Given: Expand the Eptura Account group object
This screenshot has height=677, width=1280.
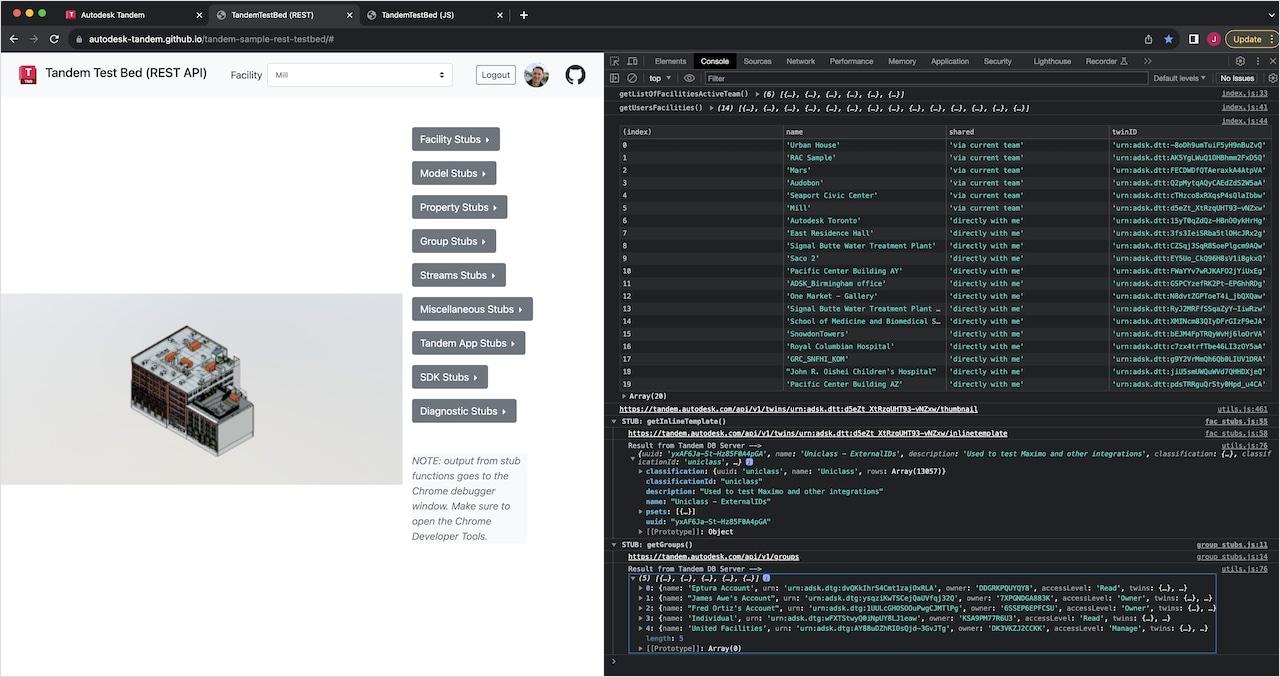Looking at the screenshot, I should click(x=642, y=588).
